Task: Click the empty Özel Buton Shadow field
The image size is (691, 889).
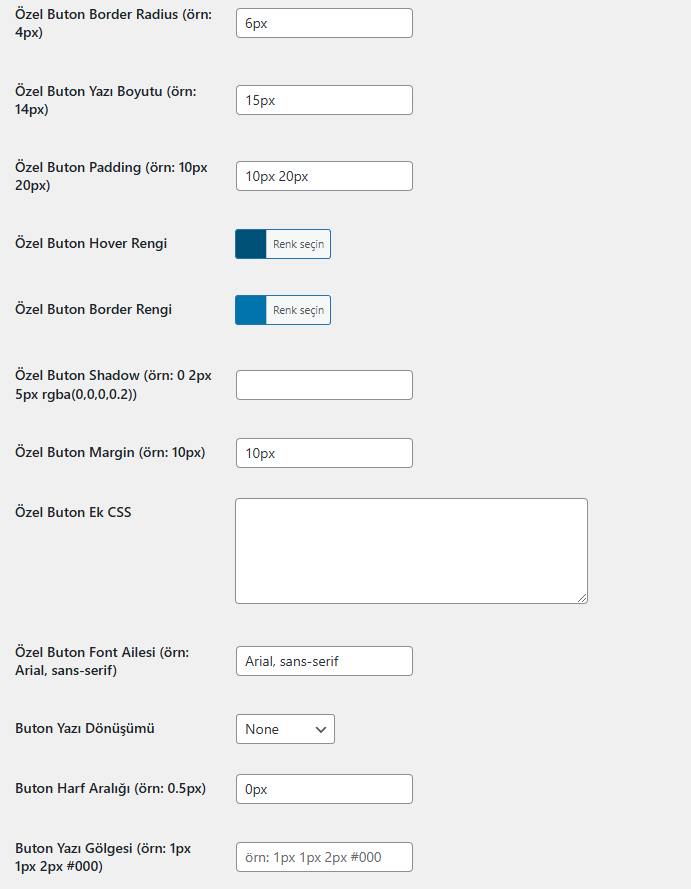Action: pyautogui.click(x=324, y=385)
